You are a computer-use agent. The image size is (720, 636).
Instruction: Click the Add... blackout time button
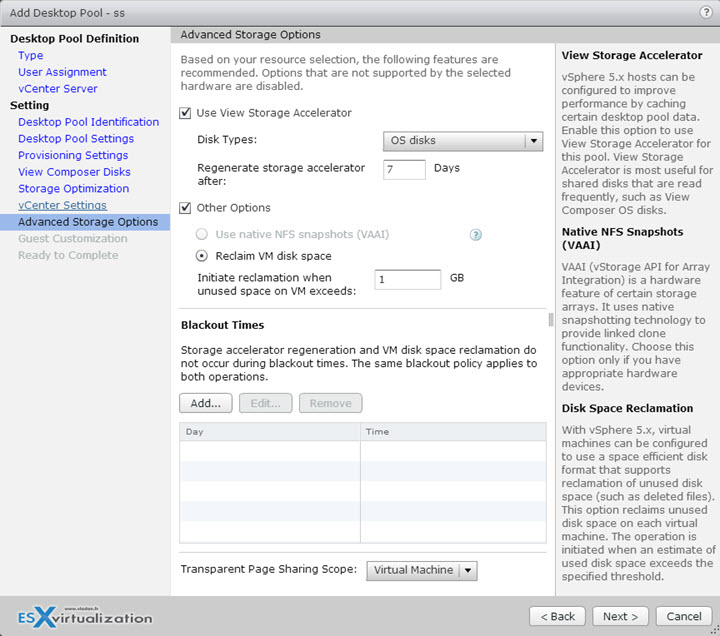click(206, 403)
